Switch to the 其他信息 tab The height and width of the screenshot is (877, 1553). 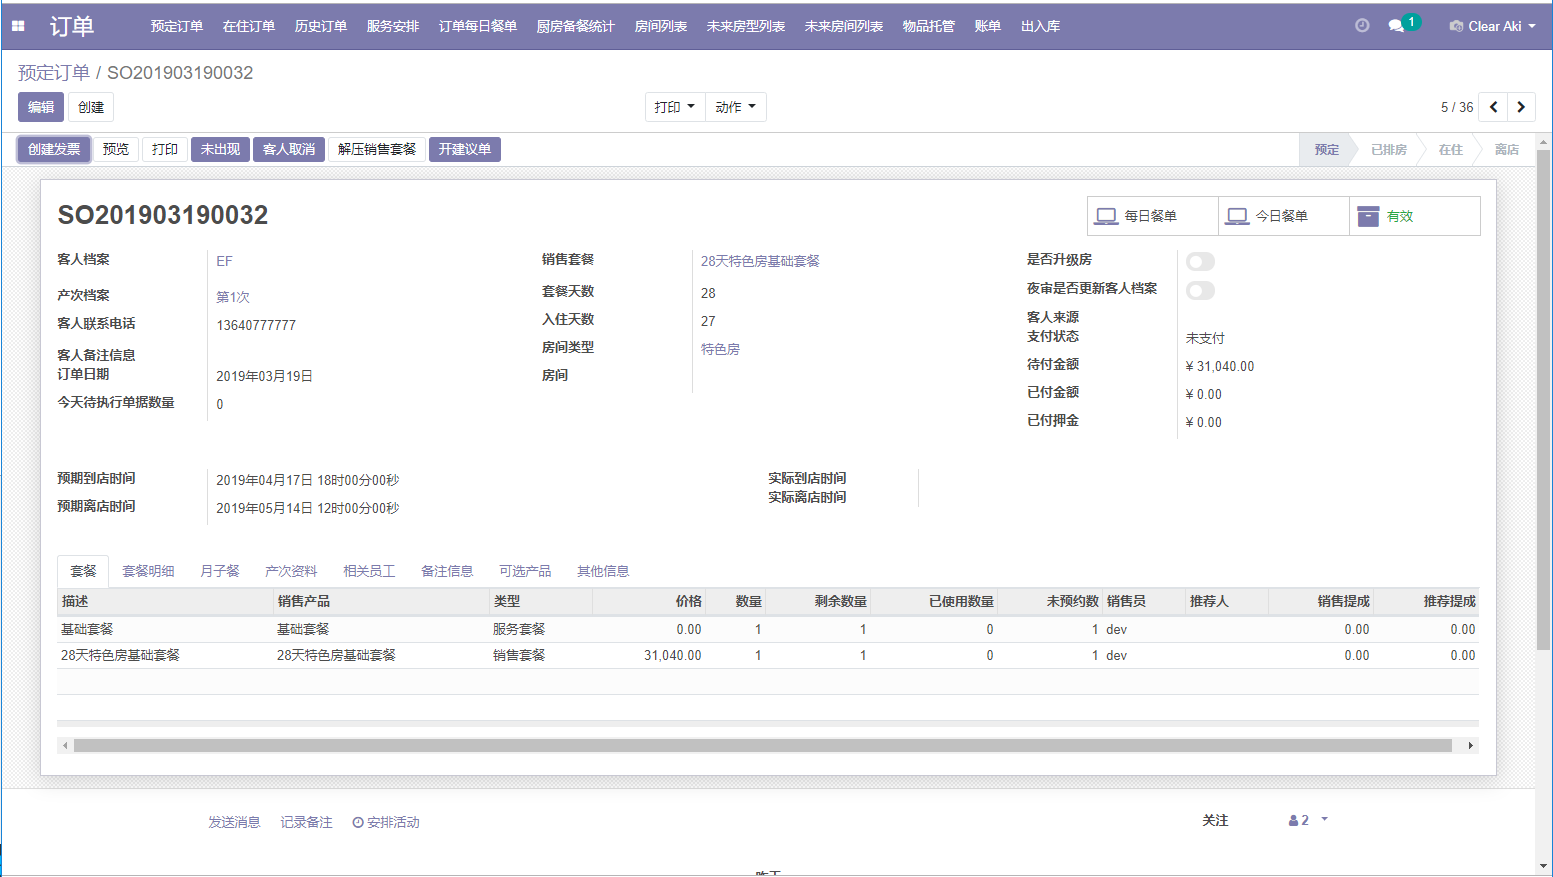603,571
